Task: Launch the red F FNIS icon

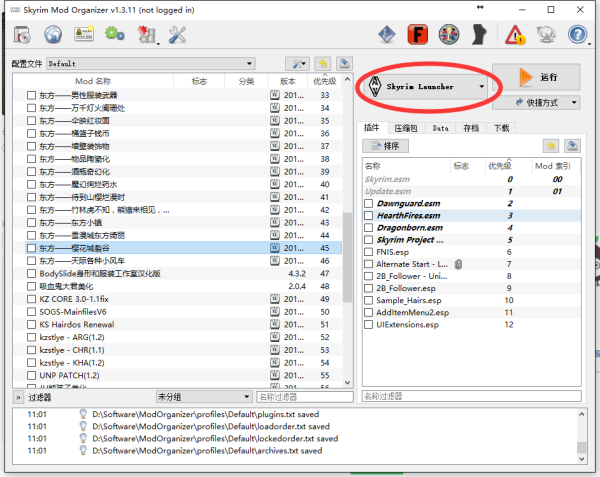Action: (417, 34)
